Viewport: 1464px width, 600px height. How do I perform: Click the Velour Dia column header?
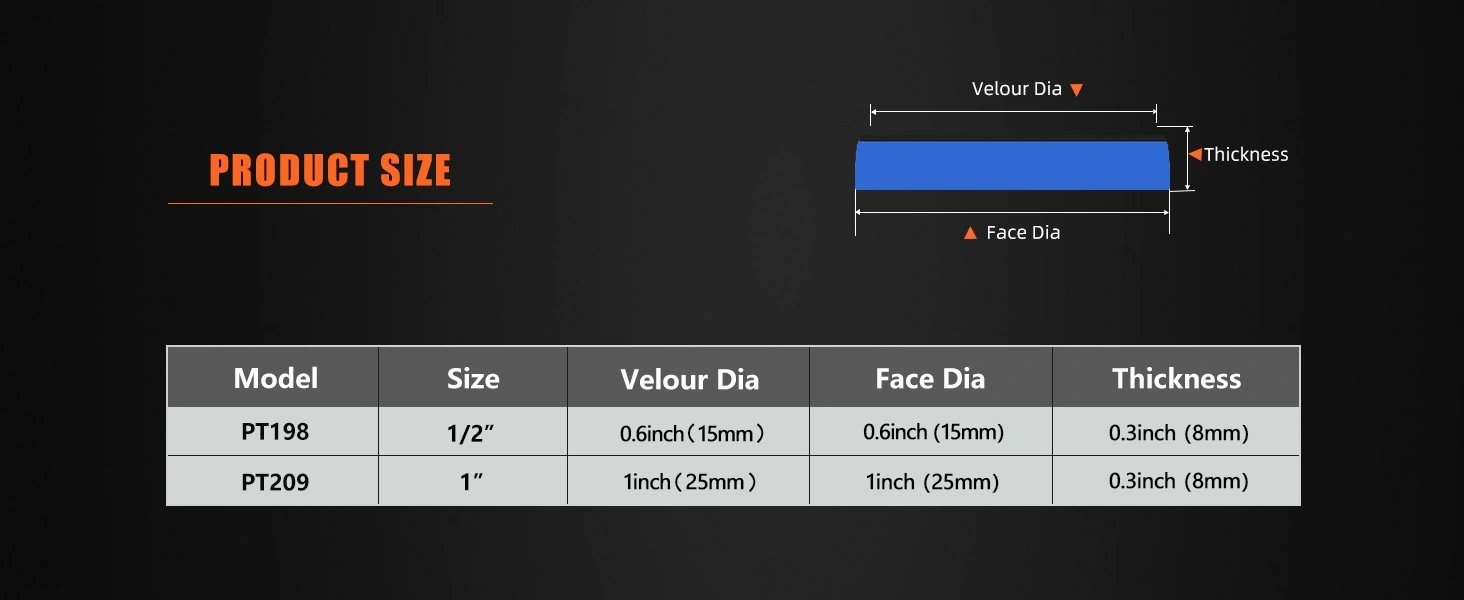689,379
